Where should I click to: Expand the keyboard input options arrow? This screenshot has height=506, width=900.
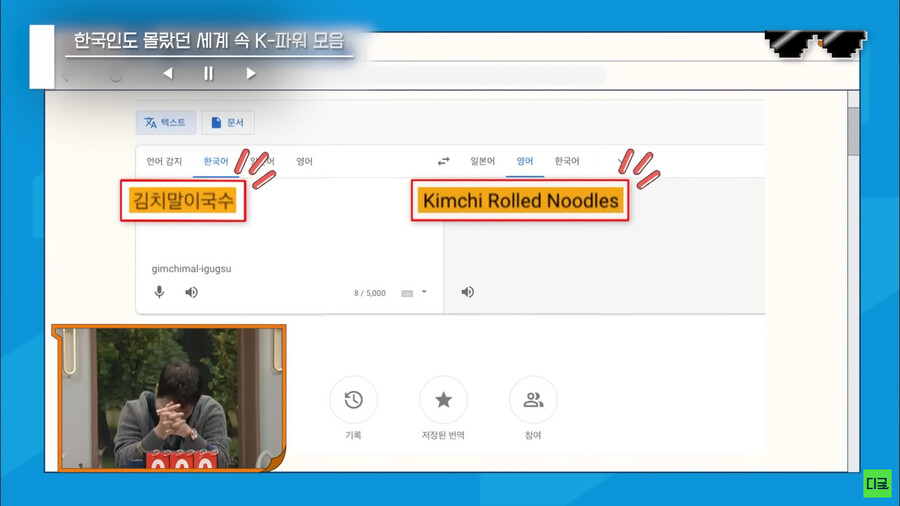424,292
